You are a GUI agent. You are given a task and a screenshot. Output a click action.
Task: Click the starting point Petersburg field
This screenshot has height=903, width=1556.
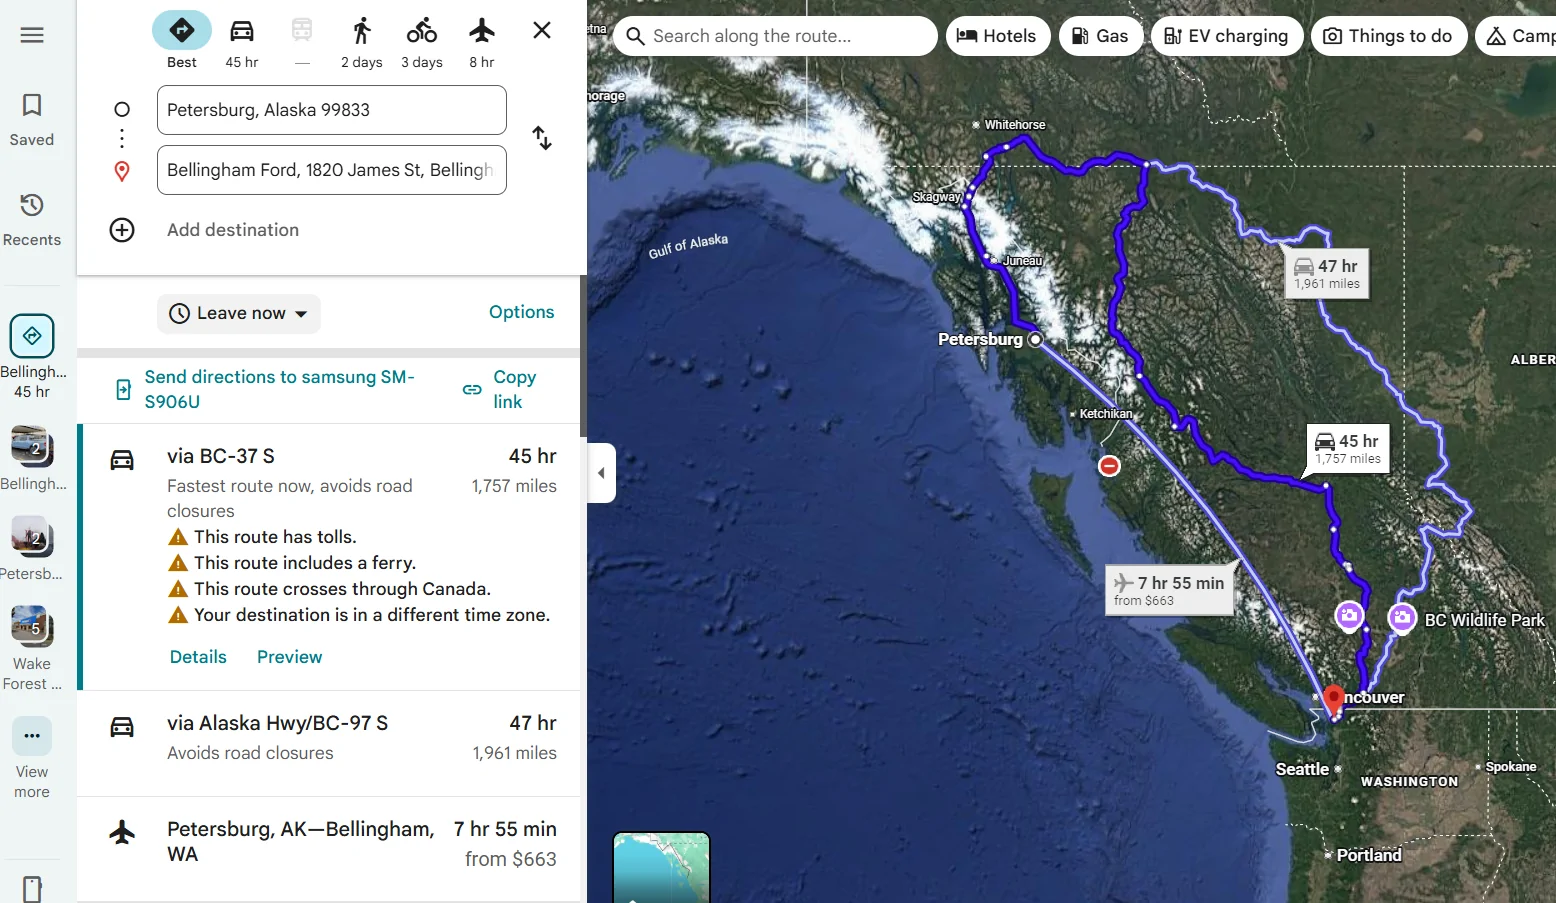pyautogui.click(x=331, y=110)
